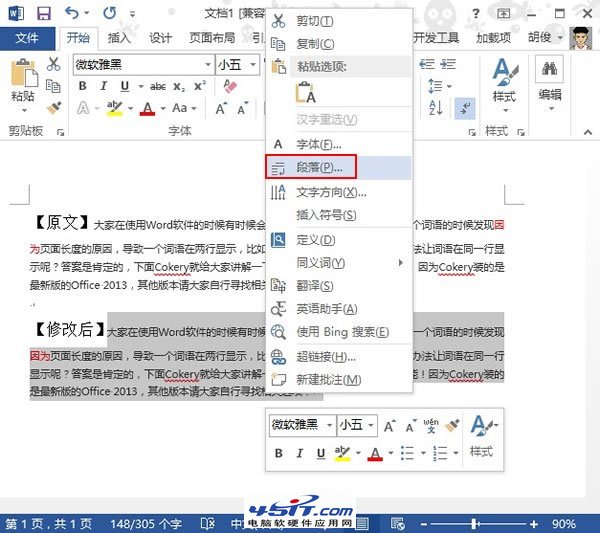Click the A-Z sort icon
600x533 pixels.
click(x=435, y=108)
